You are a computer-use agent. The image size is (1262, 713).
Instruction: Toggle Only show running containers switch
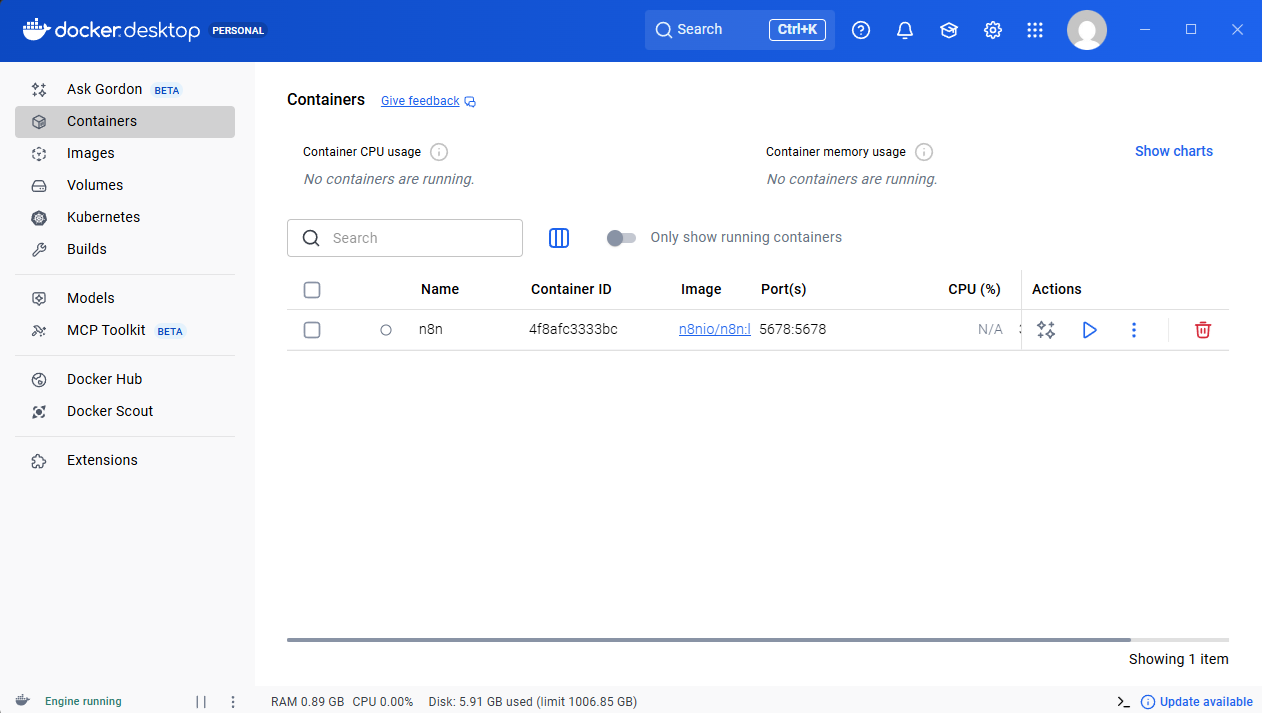(x=621, y=238)
